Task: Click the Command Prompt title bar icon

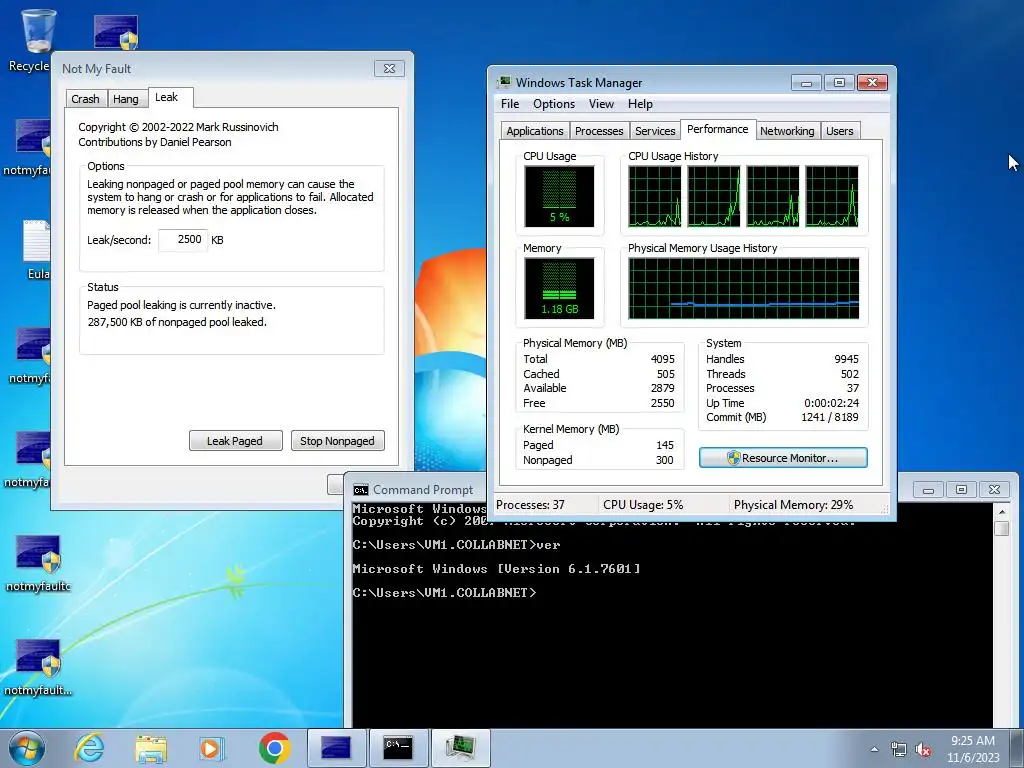Action: (360, 490)
